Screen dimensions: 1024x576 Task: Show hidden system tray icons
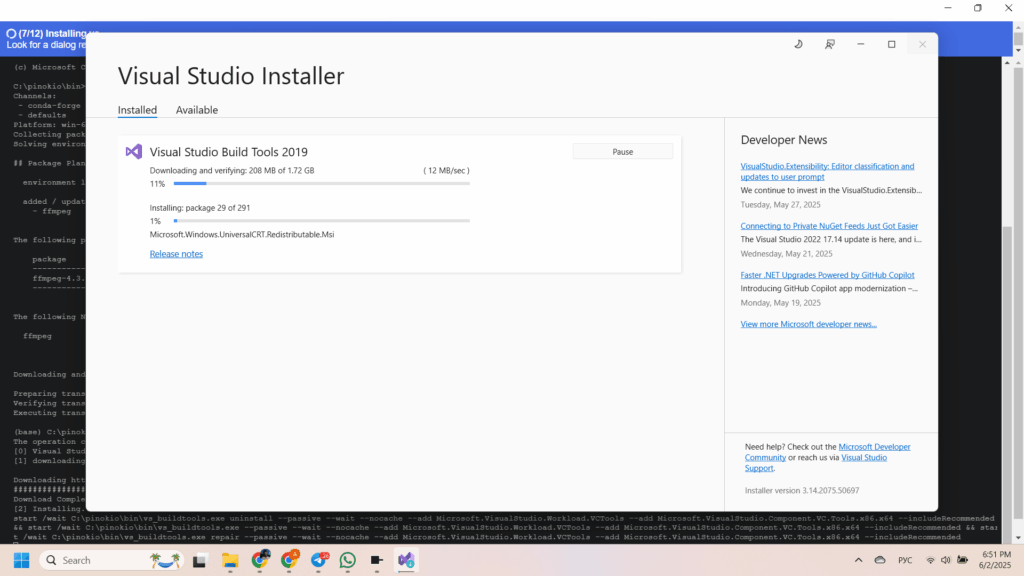858,560
